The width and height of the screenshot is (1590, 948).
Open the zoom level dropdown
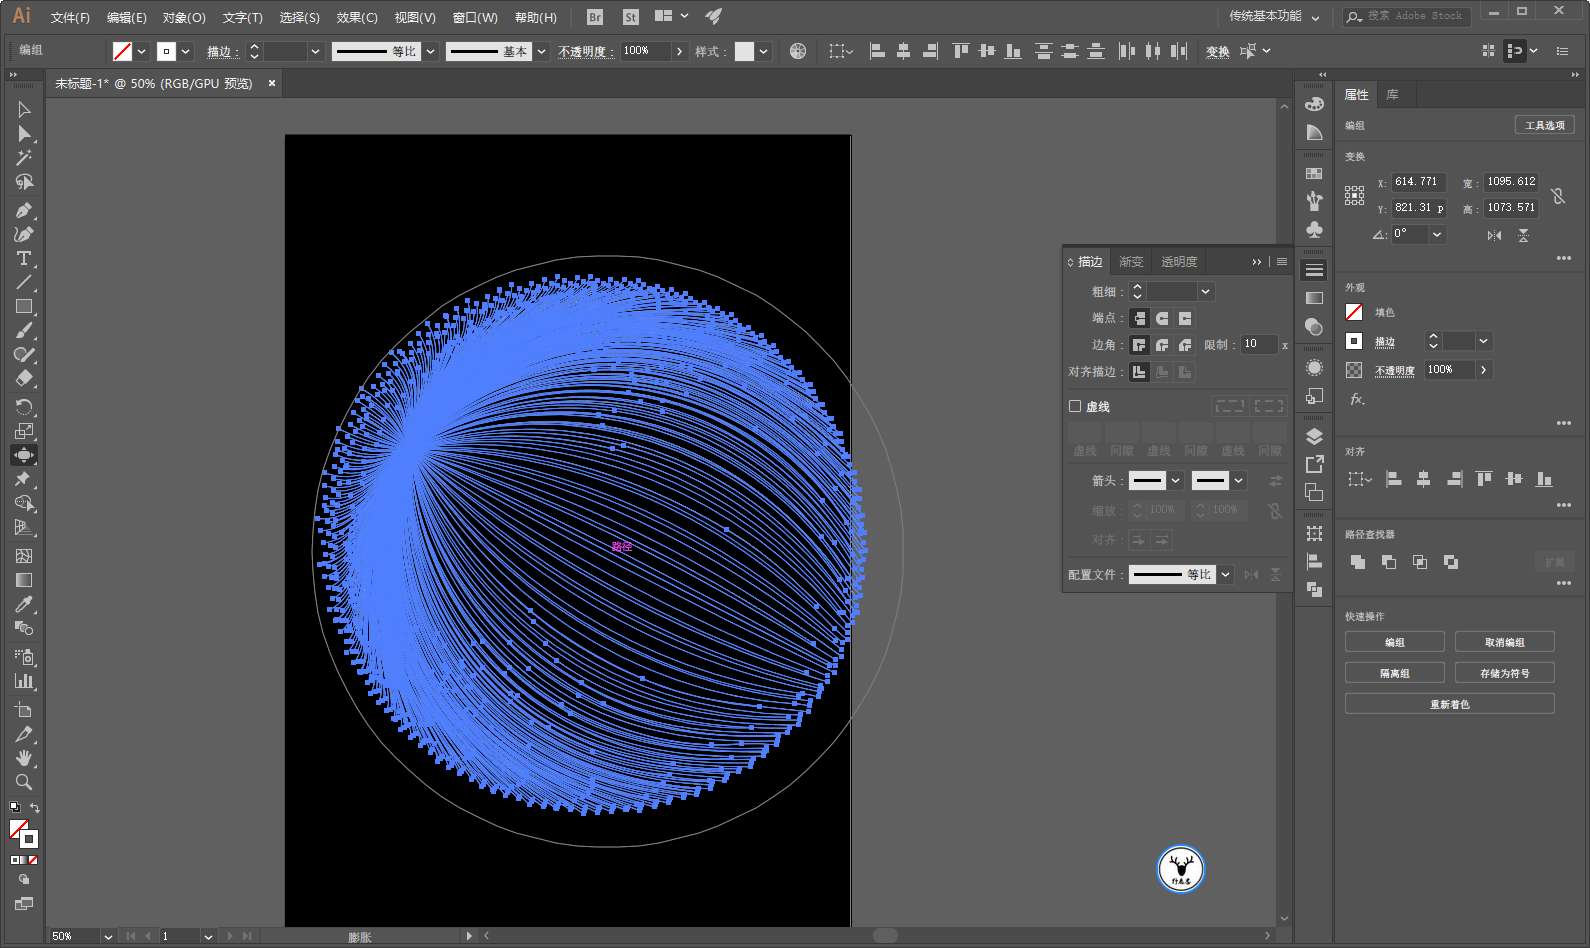click(x=107, y=936)
